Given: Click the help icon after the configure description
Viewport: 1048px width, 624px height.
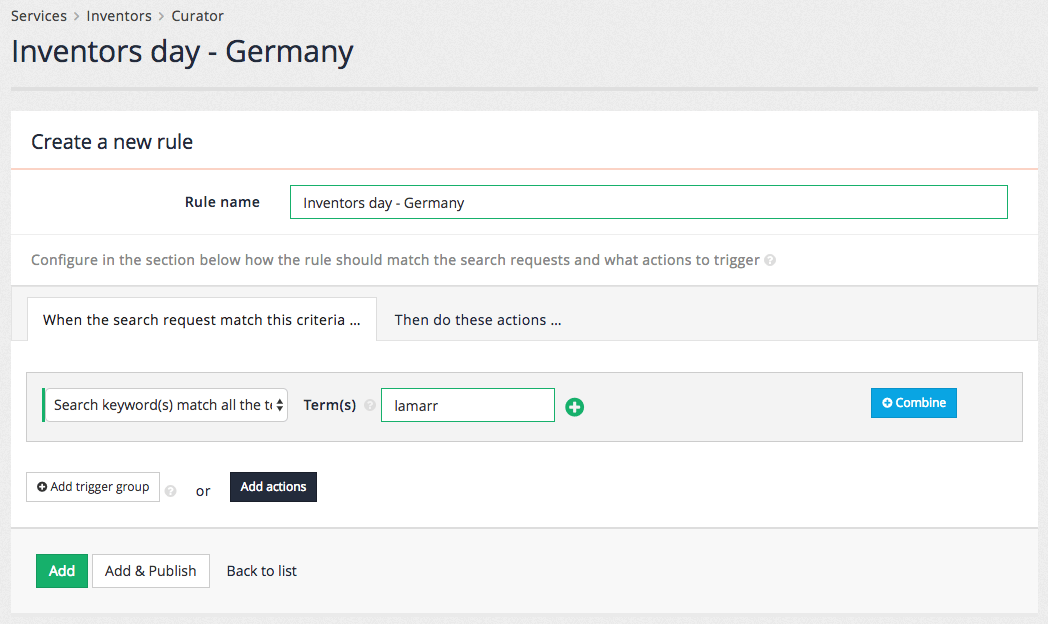Looking at the screenshot, I should (770, 260).
